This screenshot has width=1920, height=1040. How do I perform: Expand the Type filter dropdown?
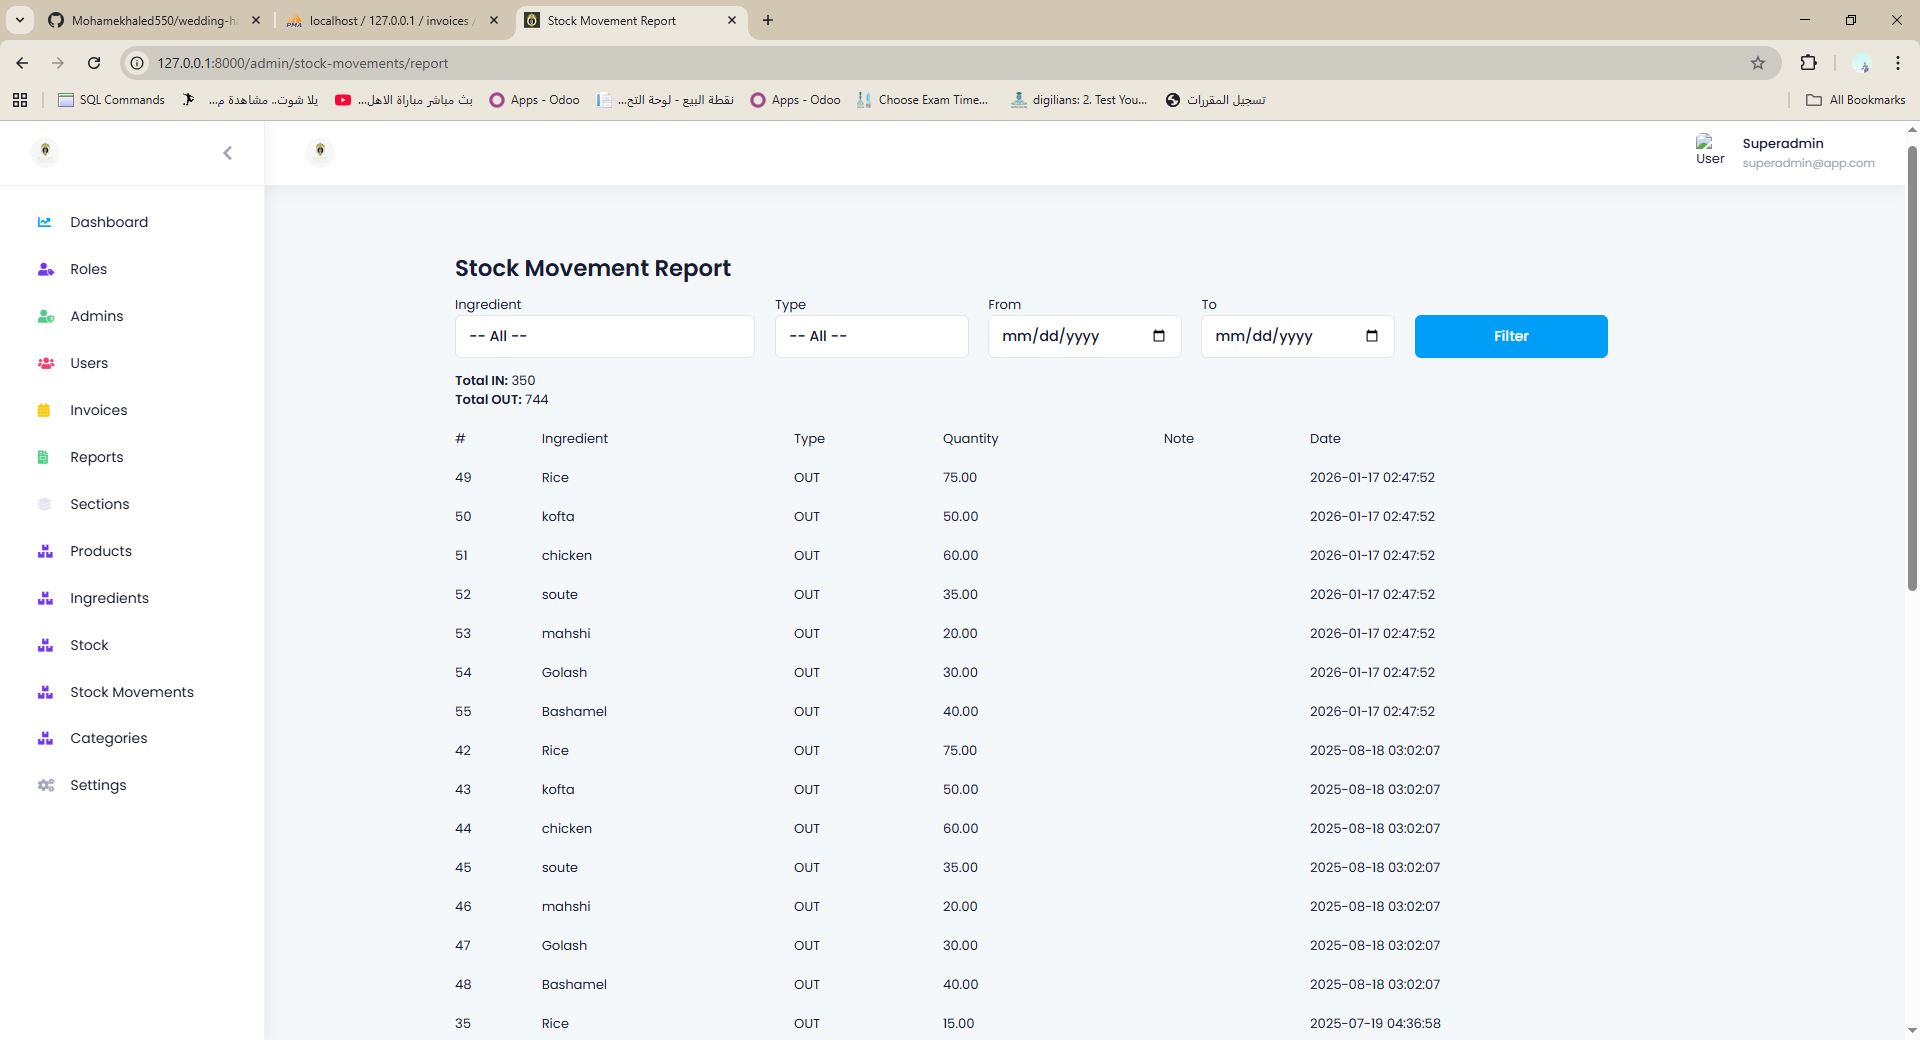[x=870, y=336]
